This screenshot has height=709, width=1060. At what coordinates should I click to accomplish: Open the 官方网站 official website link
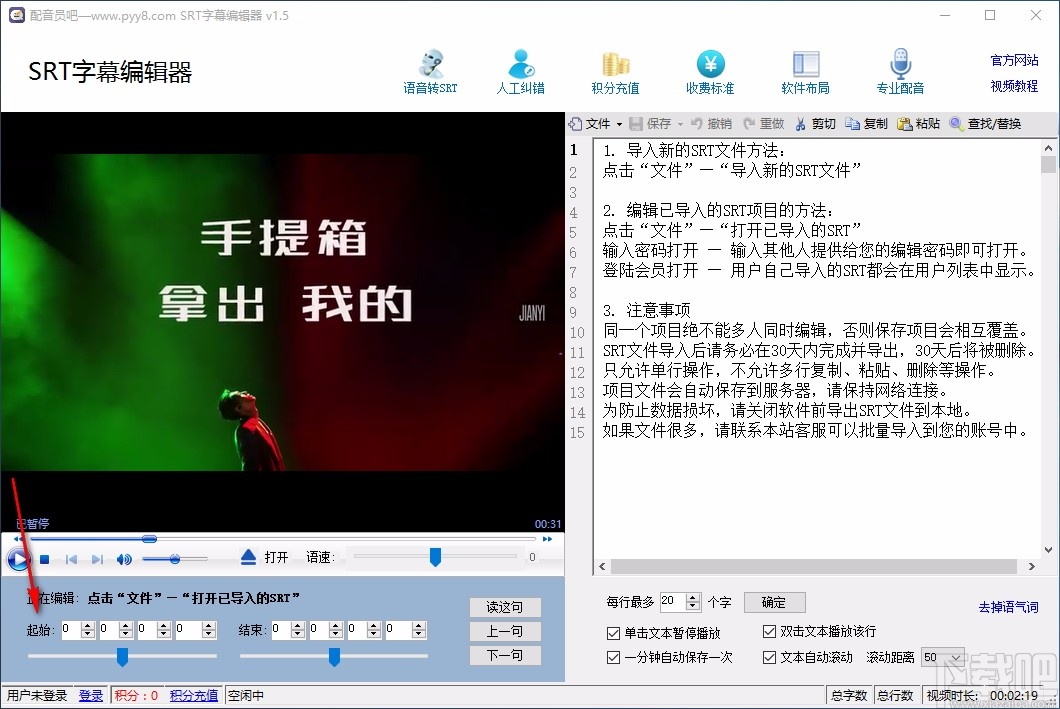[1013, 57]
